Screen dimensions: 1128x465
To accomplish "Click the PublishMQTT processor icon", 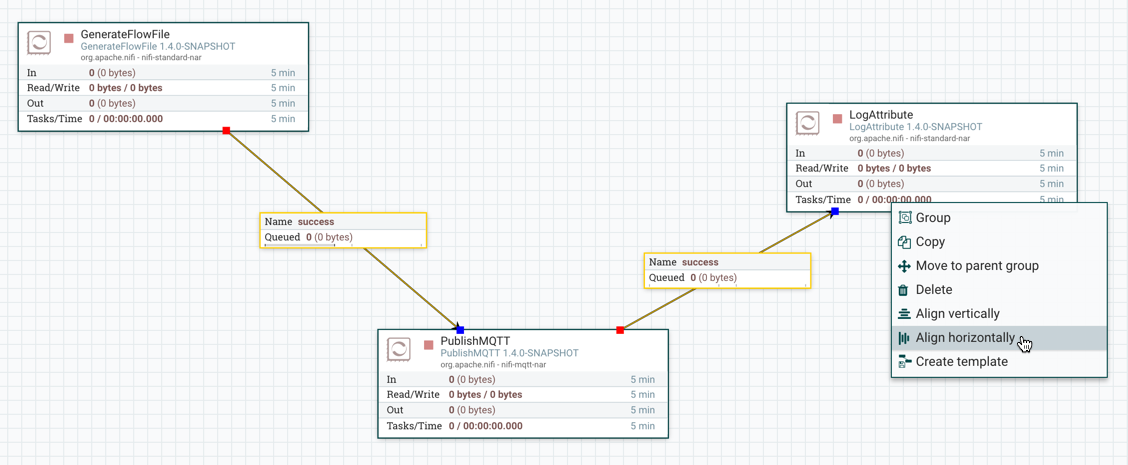I will 399,348.
